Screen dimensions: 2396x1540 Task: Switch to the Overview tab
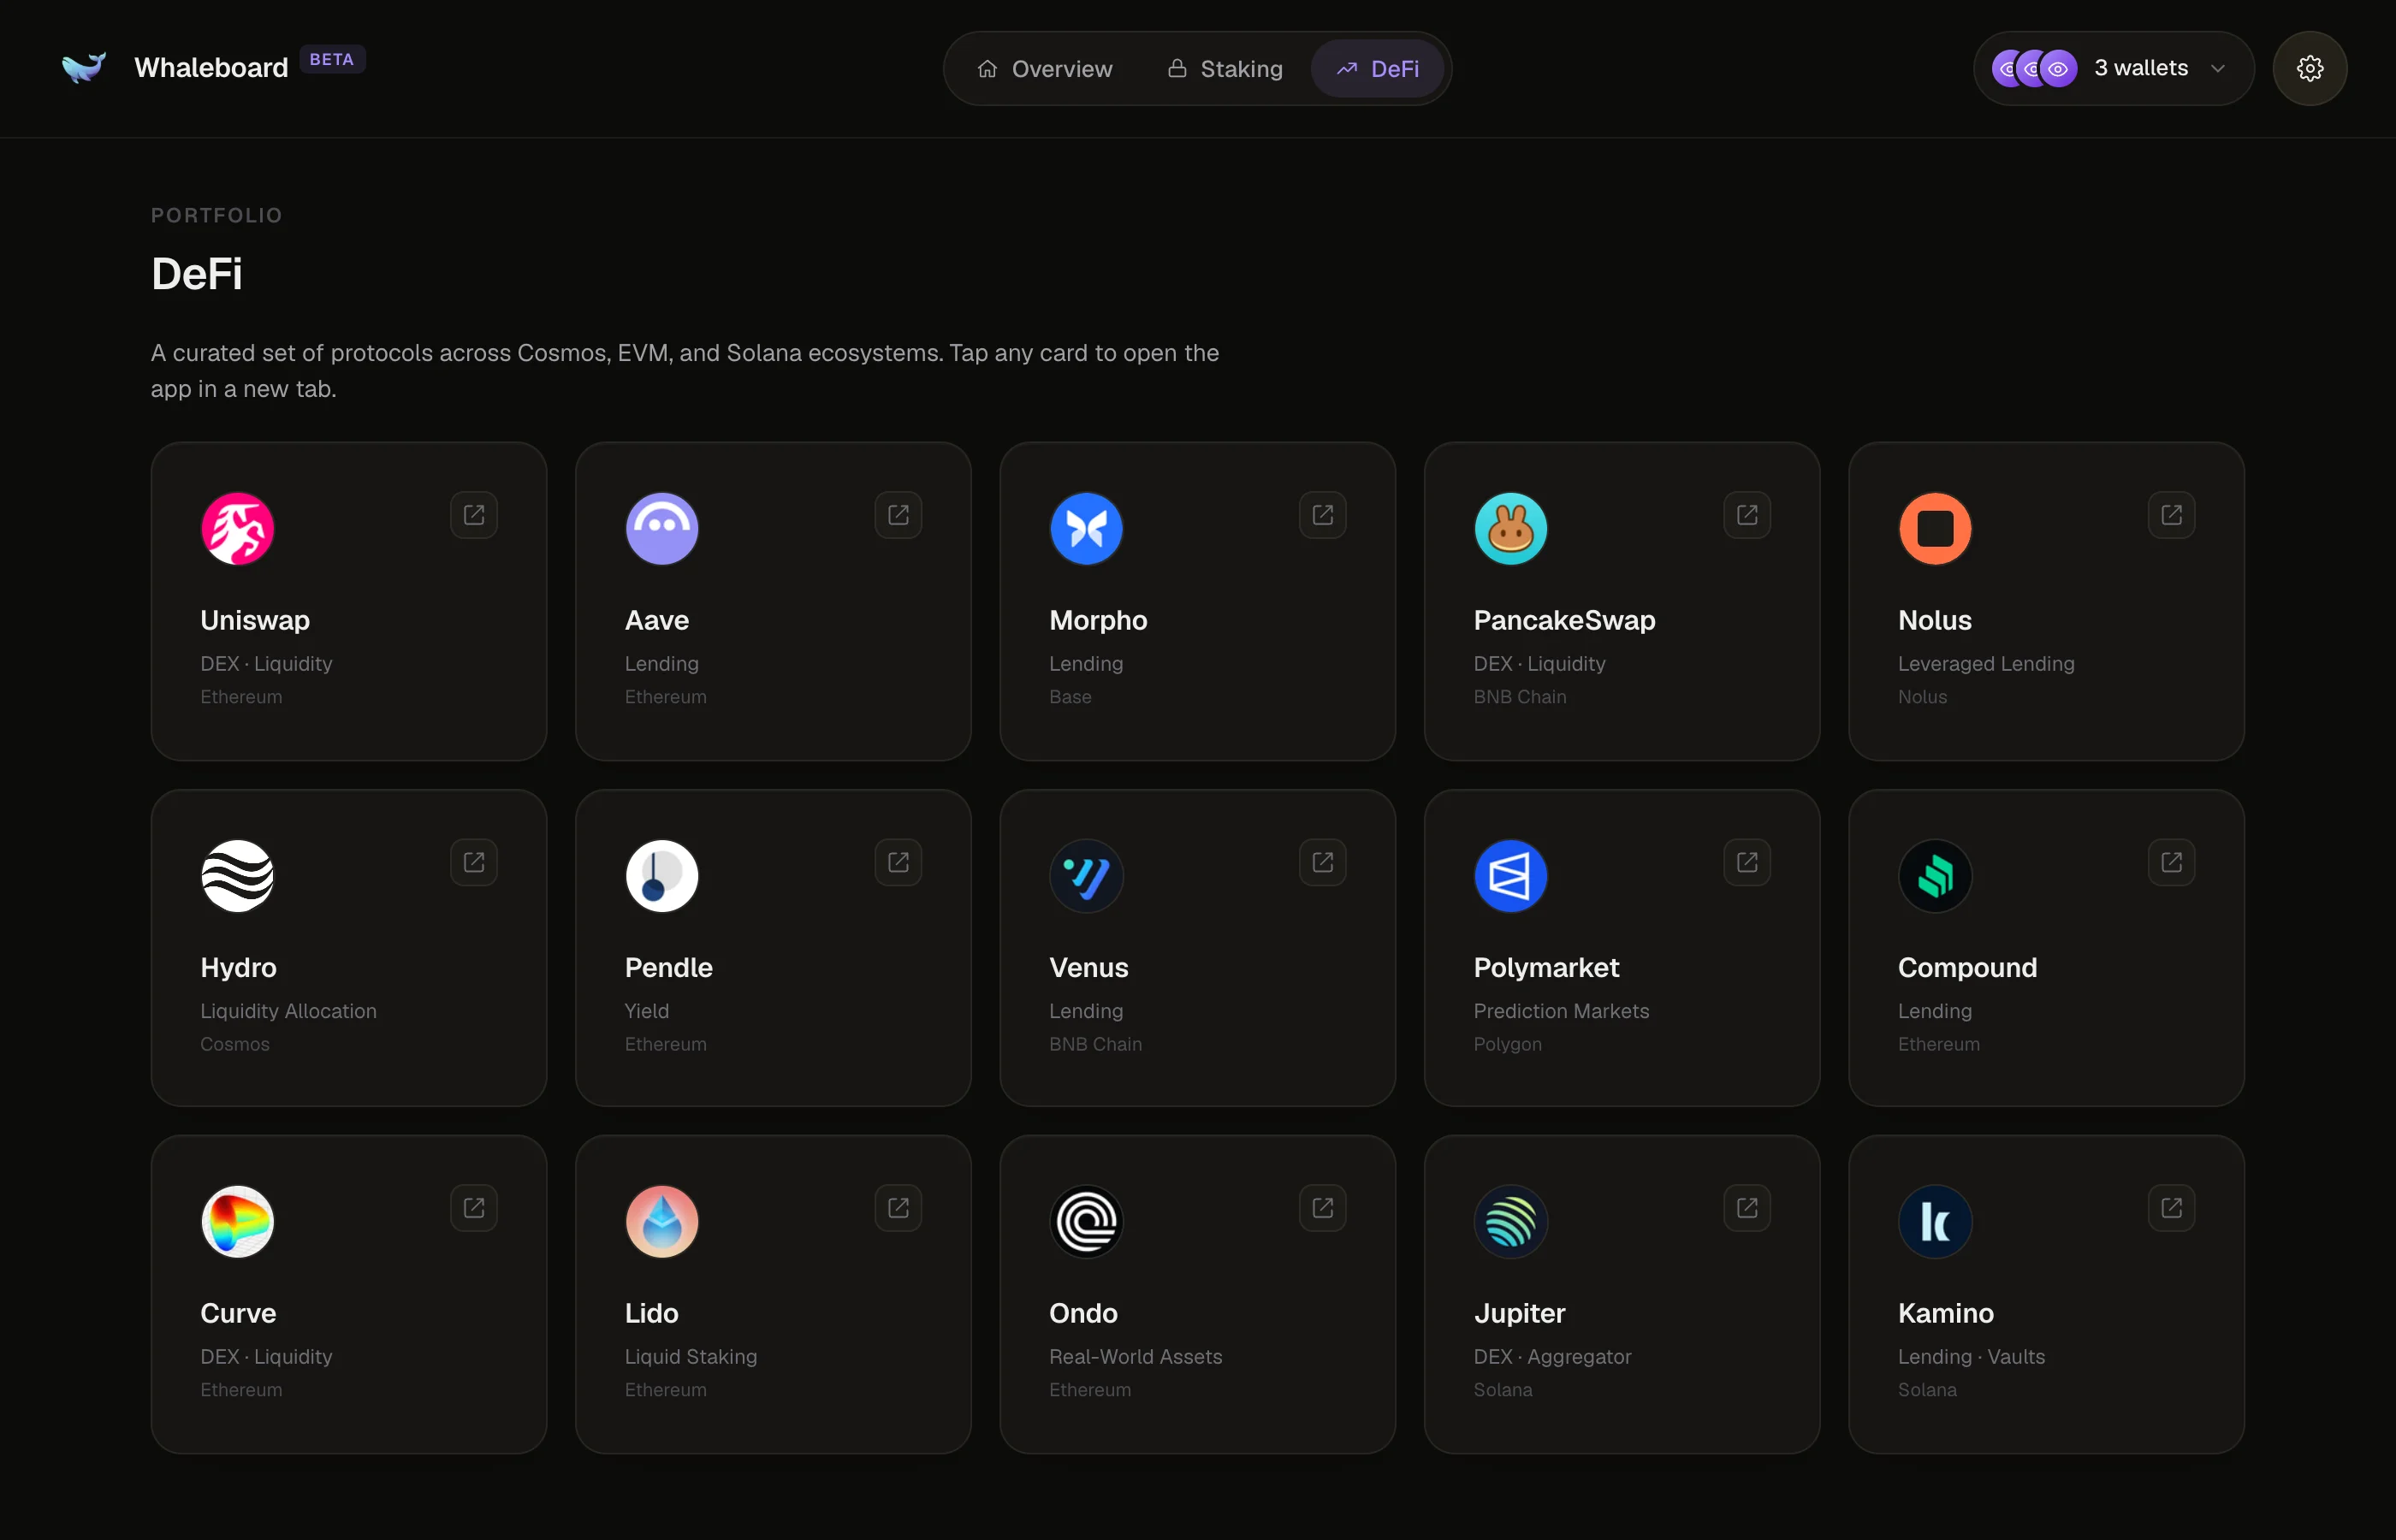[x=1045, y=69]
